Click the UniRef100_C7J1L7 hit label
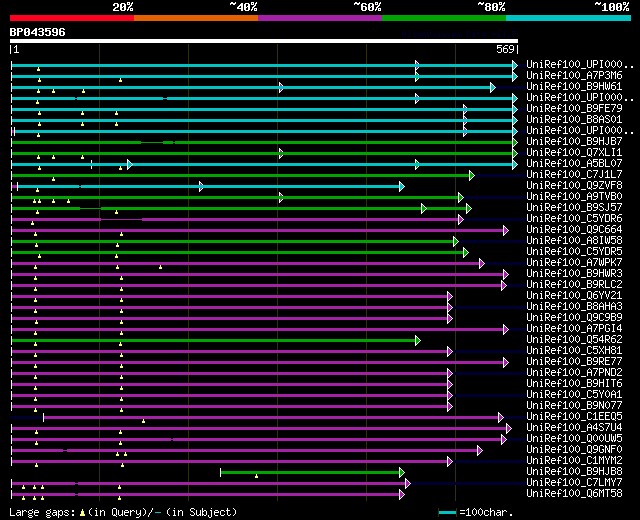This screenshot has height=520, width=640. [x=574, y=175]
